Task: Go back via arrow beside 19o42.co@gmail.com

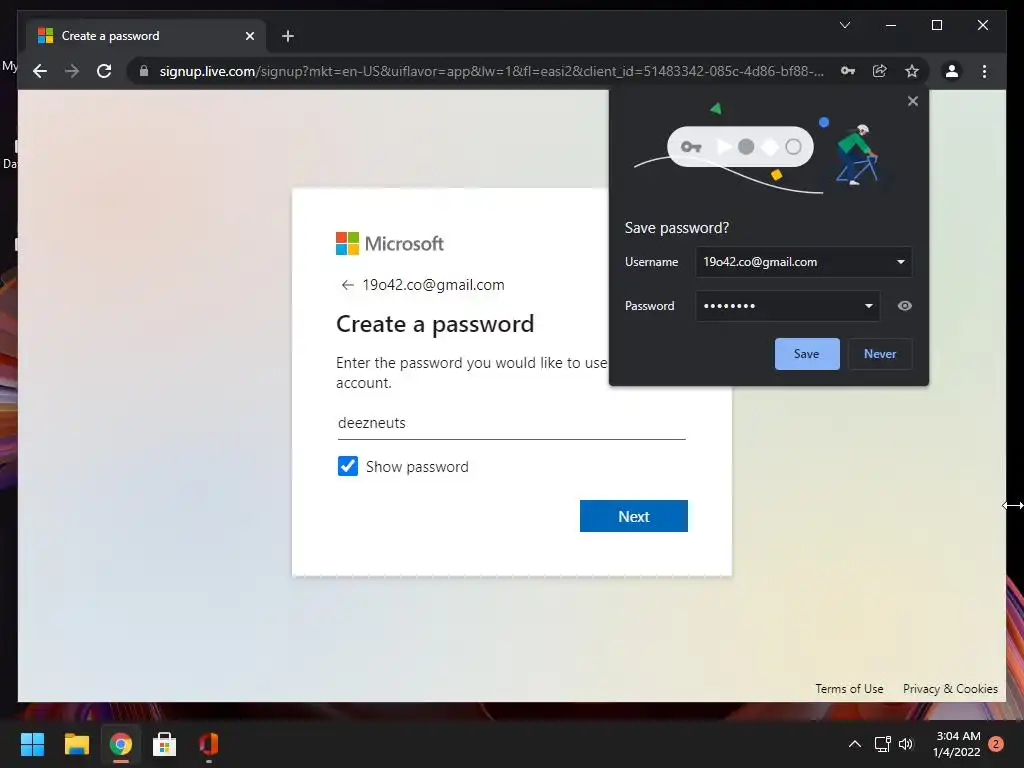Action: pyautogui.click(x=347, y=285)
